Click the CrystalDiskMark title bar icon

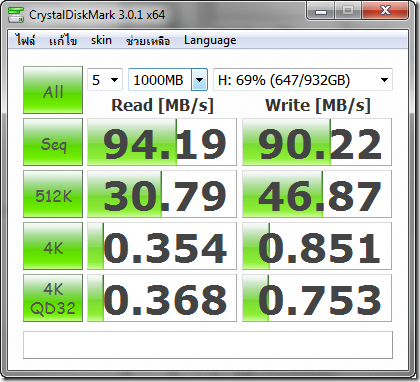point(16,14)
